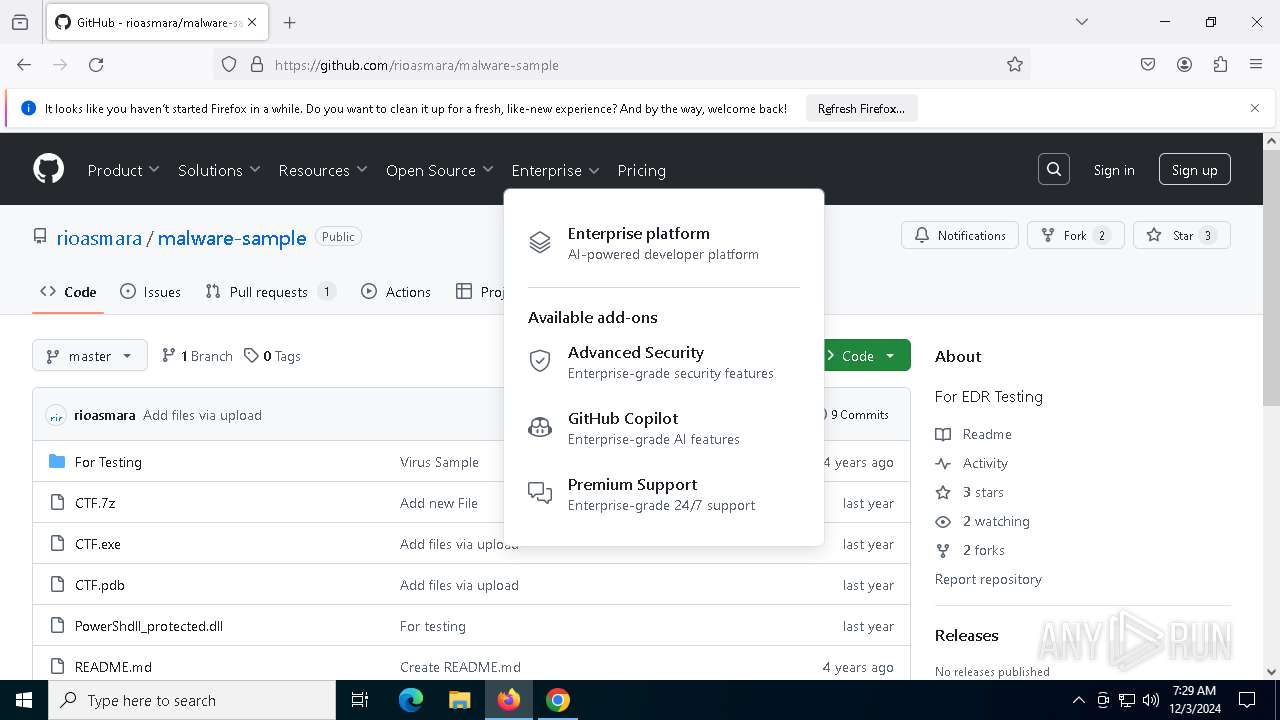Image resolution: width=1280 pixels, height=720 pixels.
Task: Reload the page with refresh icon
Action: (x=96, y=64)
